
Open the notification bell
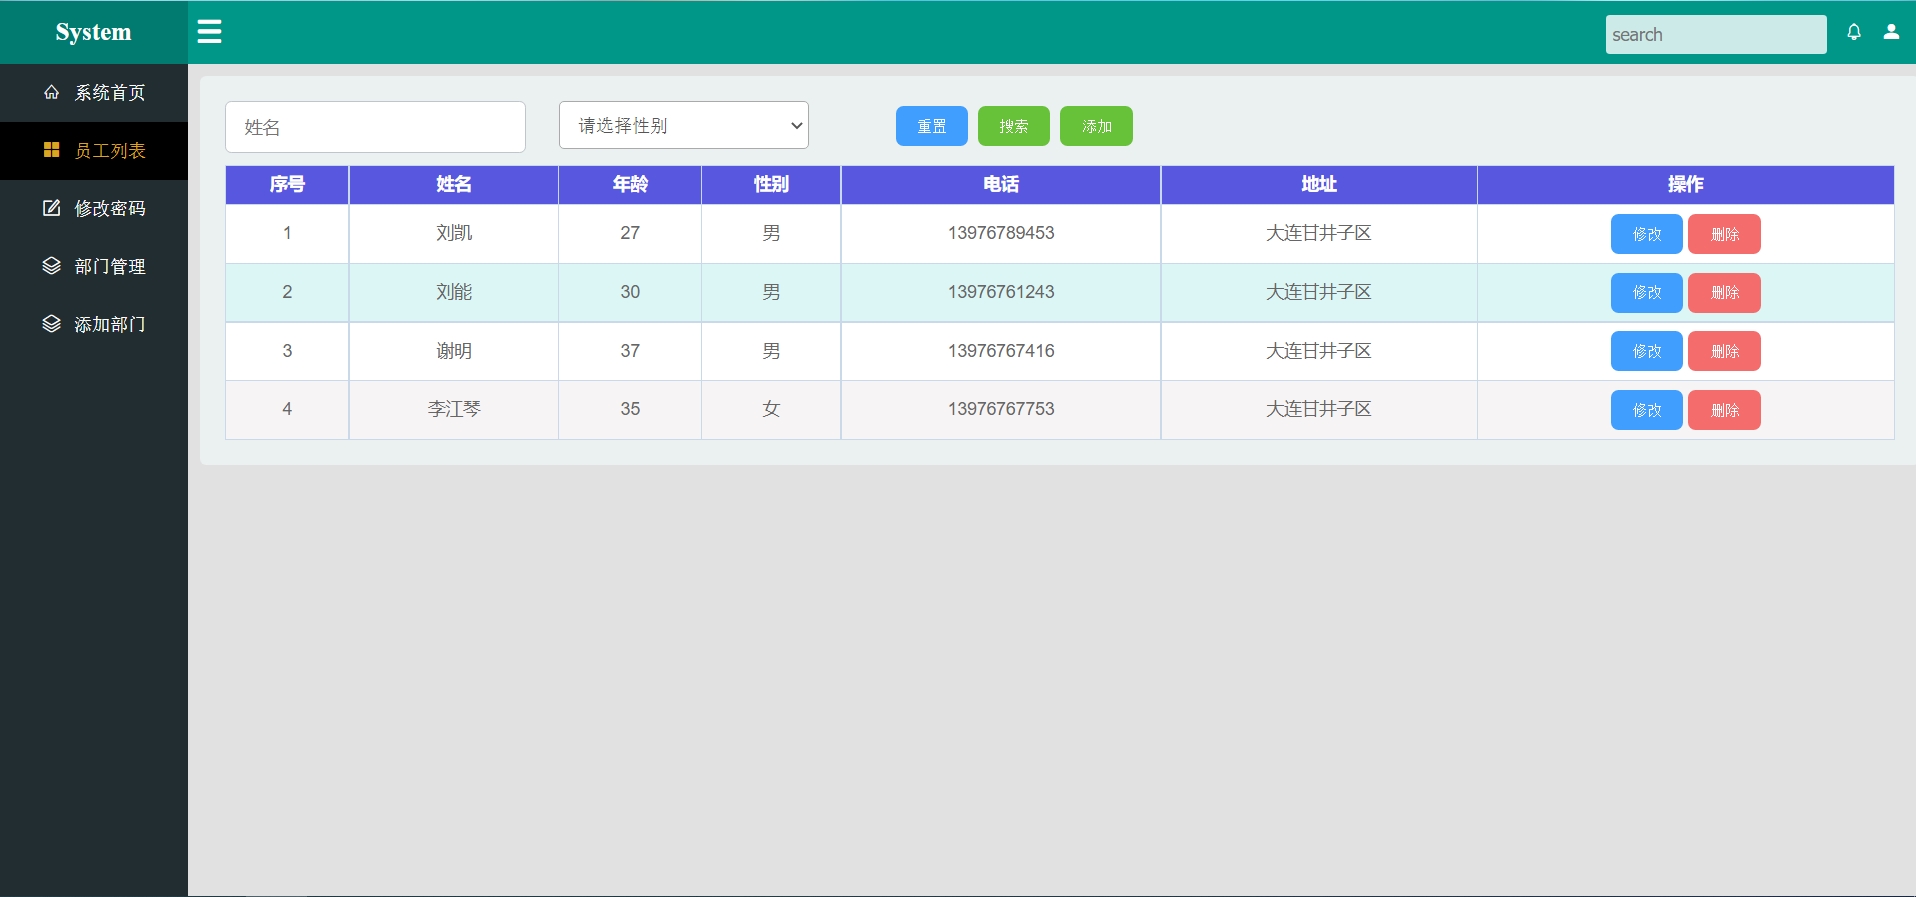(1853, 32)
